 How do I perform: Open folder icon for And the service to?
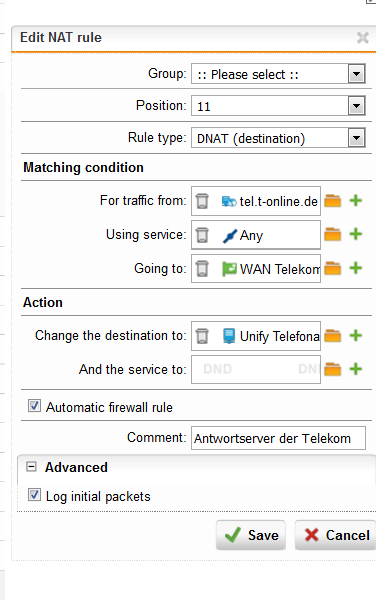pos(332,369)
